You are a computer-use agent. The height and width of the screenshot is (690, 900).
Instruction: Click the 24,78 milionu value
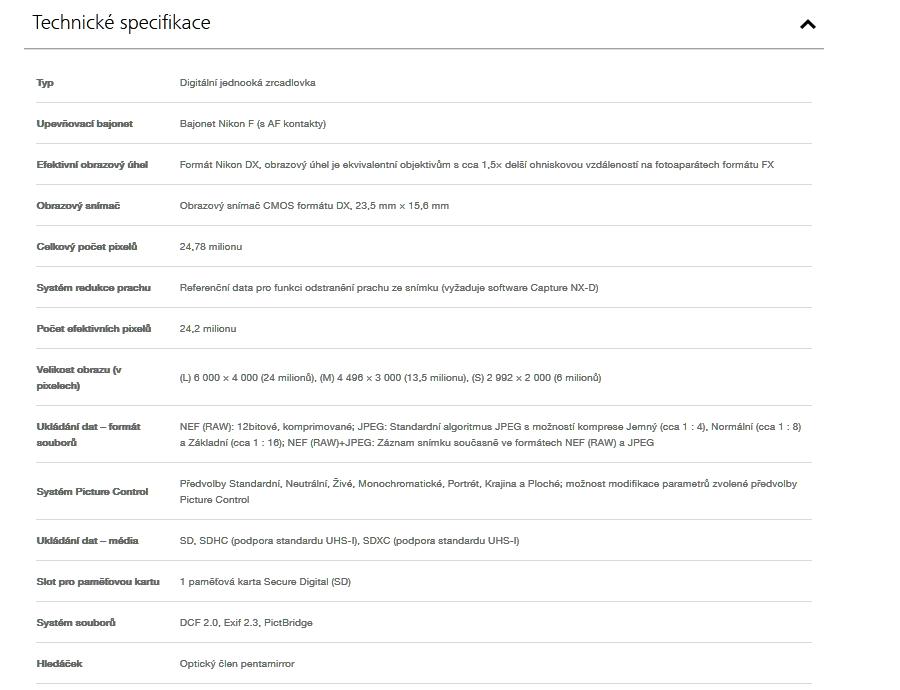pyautogui.click(x=211, y=247)
